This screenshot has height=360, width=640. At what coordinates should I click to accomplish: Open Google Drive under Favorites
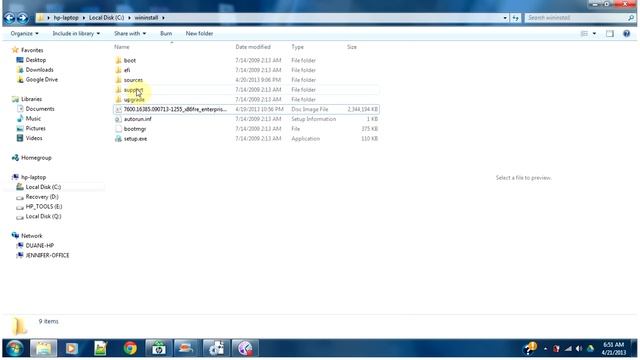pos(41,80)
